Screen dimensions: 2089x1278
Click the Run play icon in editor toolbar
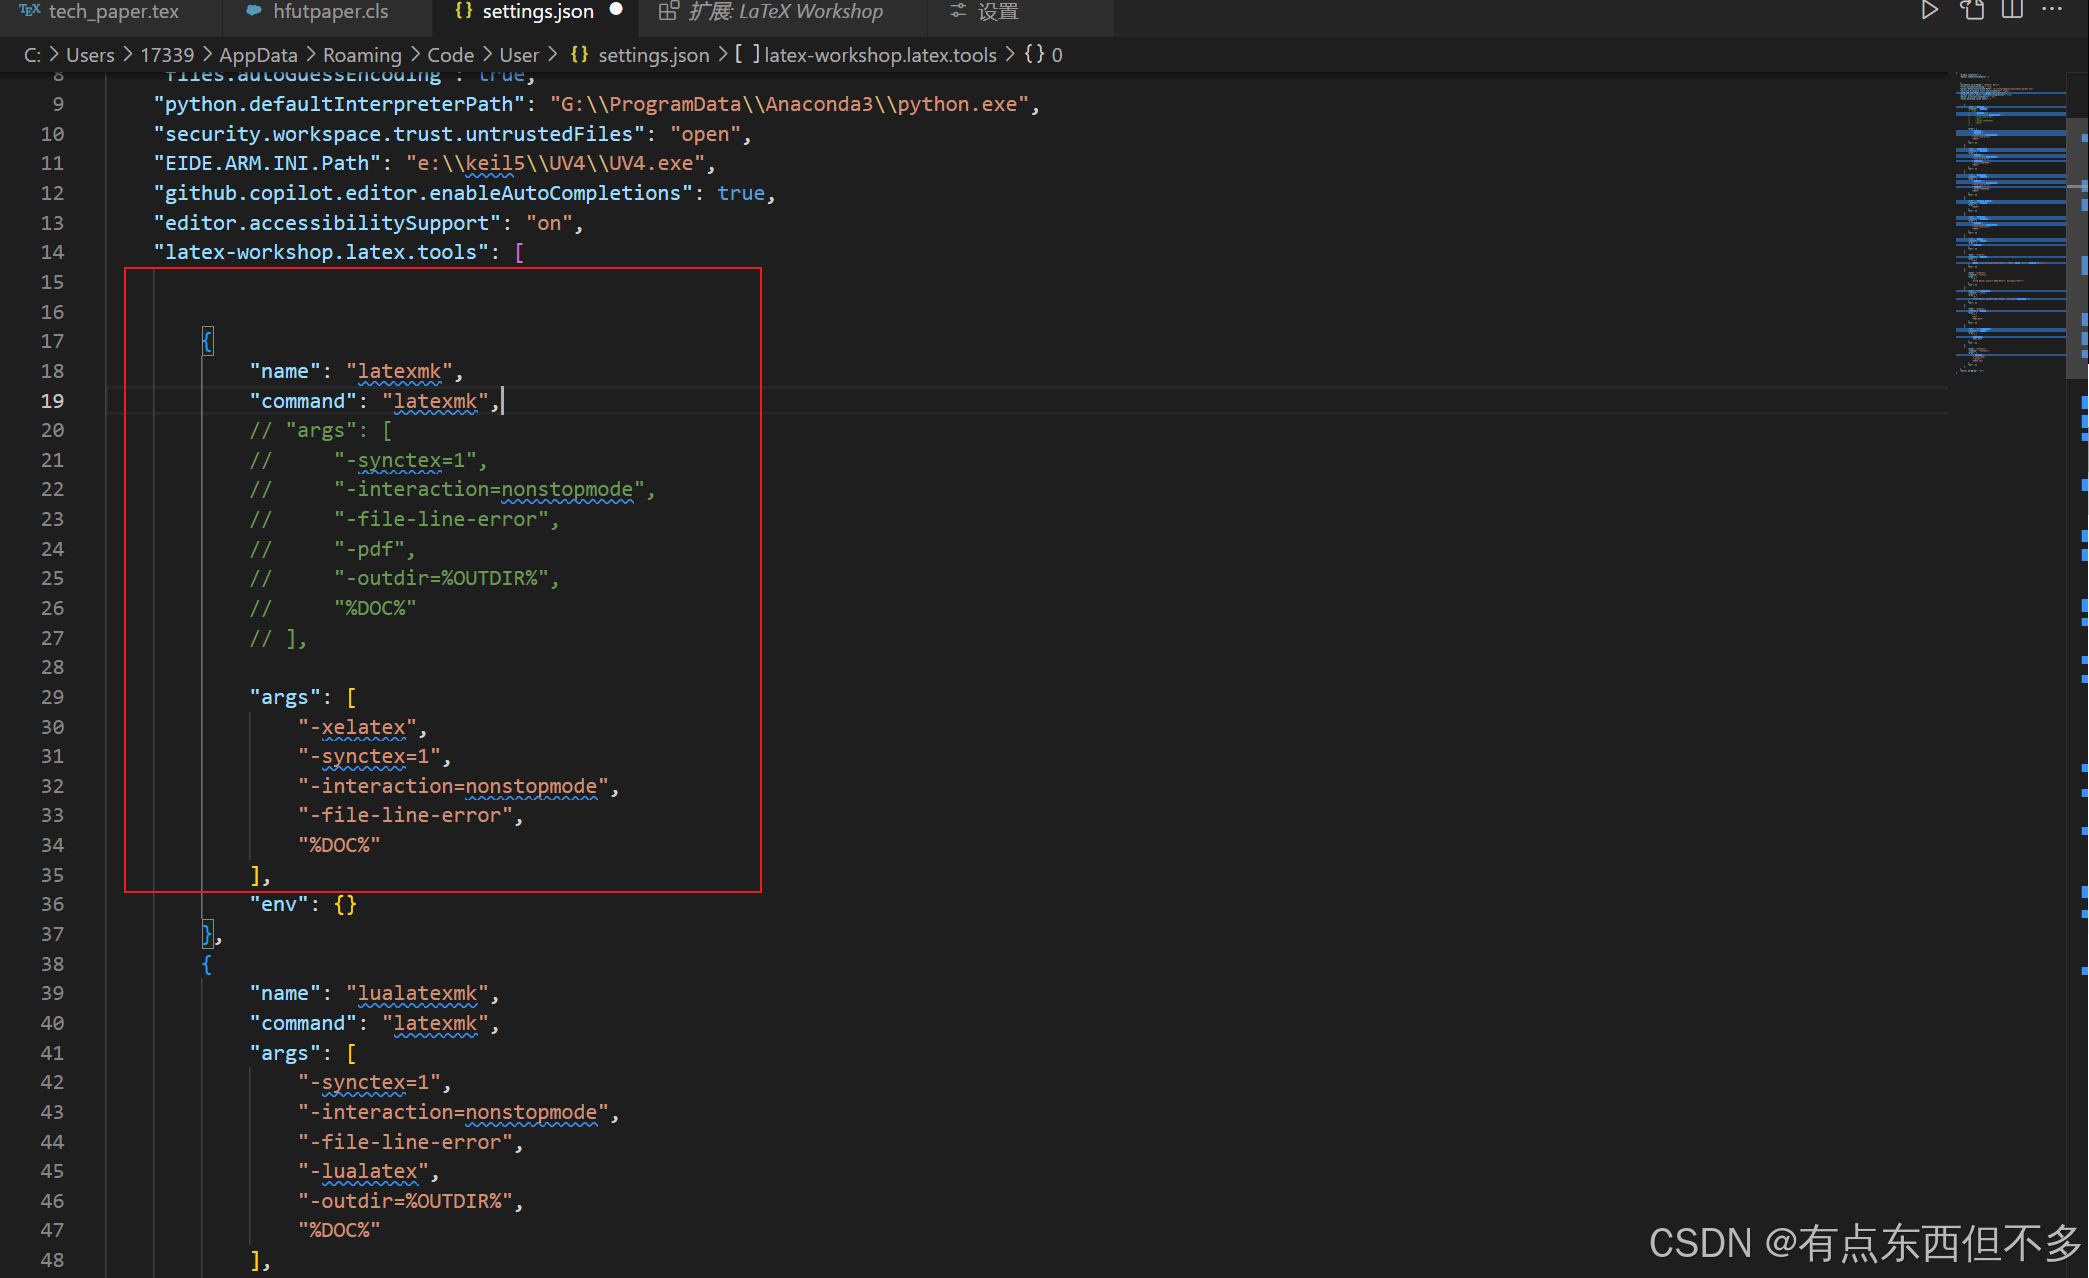click(x=1929, y=11)
